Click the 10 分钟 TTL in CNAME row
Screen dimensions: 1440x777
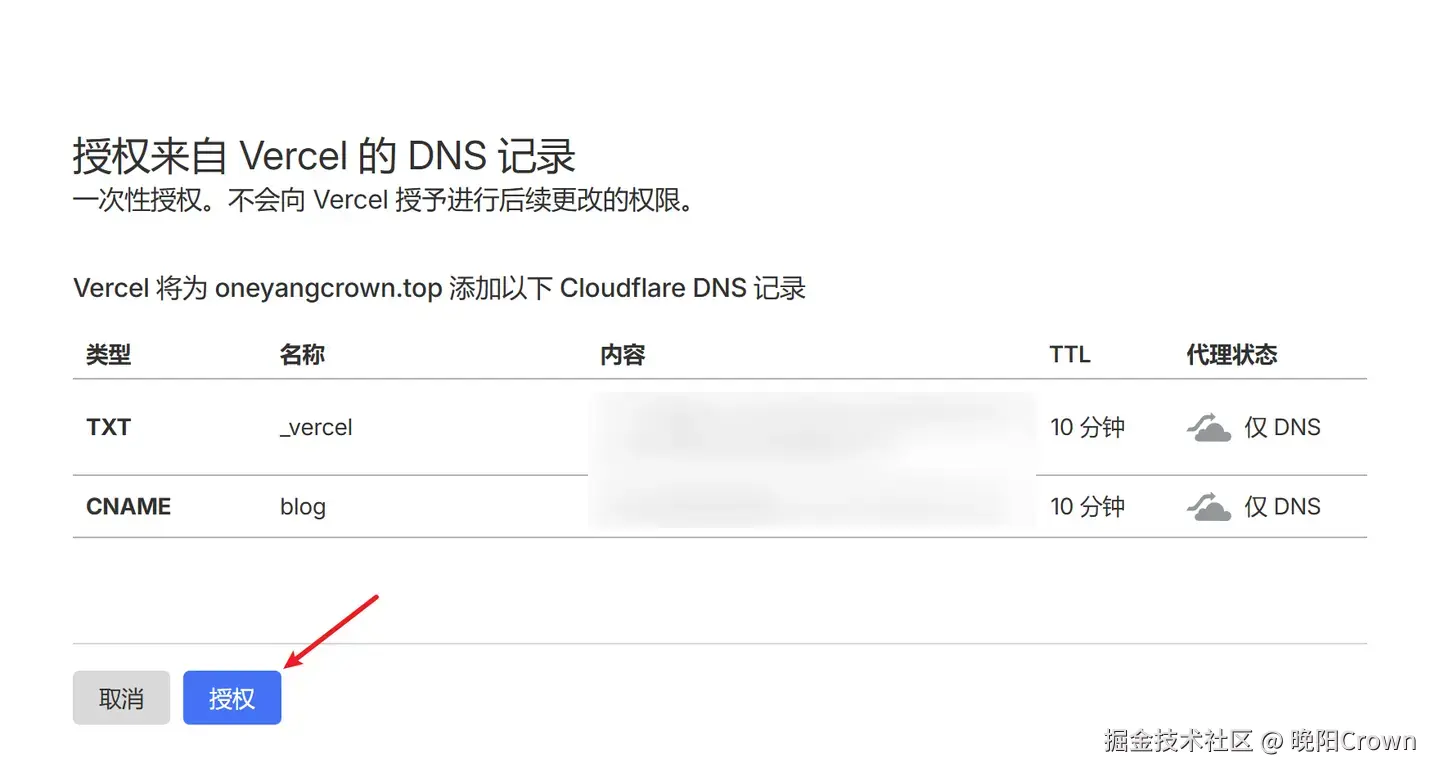(x=1087, y=507)
